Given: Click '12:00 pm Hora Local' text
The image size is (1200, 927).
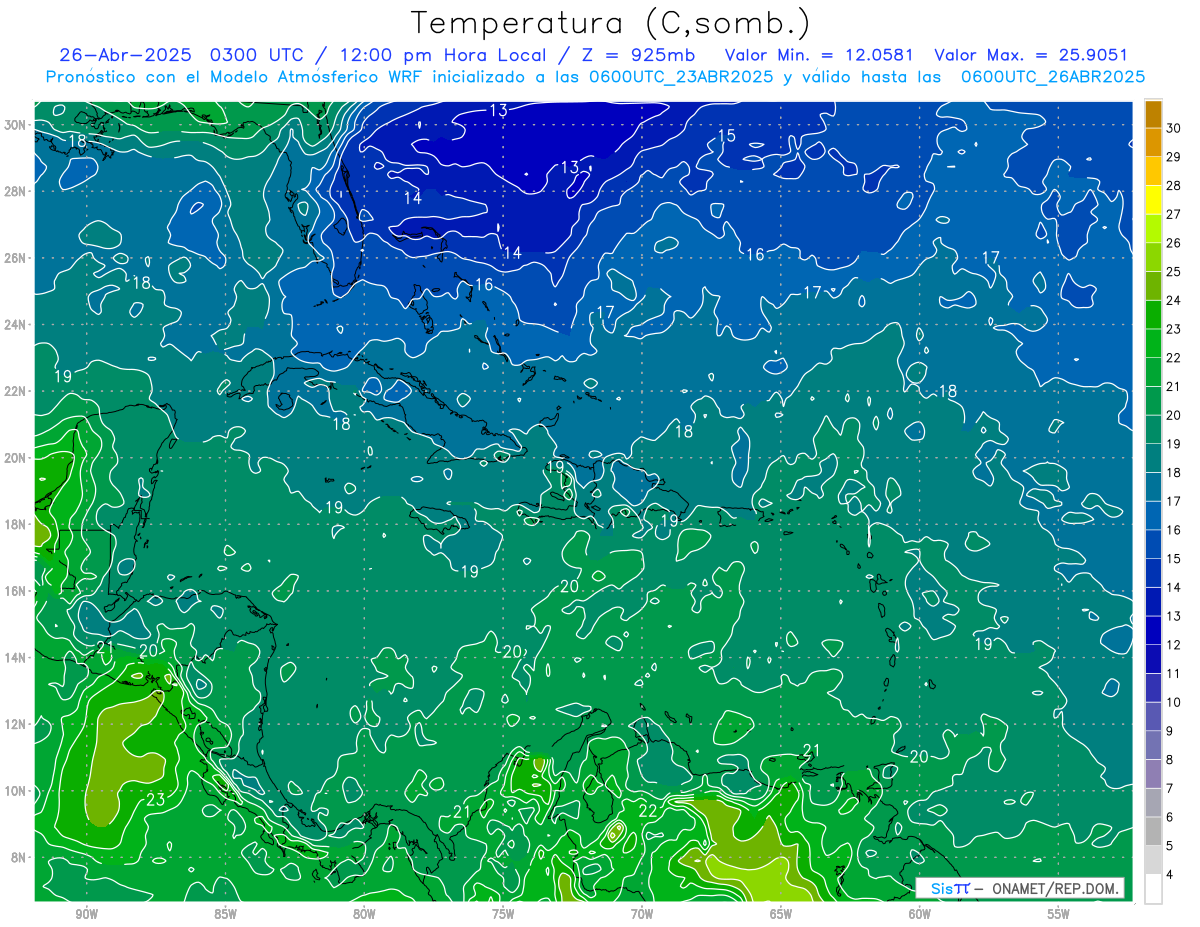Looking at the screenshot, I should 441,55.
